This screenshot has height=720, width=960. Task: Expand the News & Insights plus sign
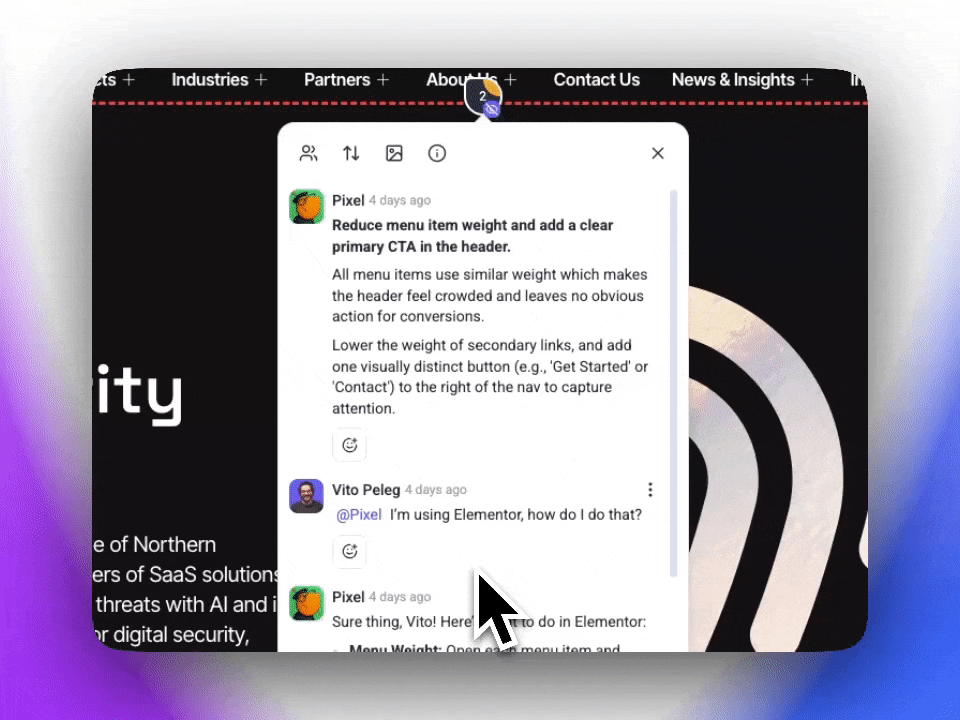807,80
